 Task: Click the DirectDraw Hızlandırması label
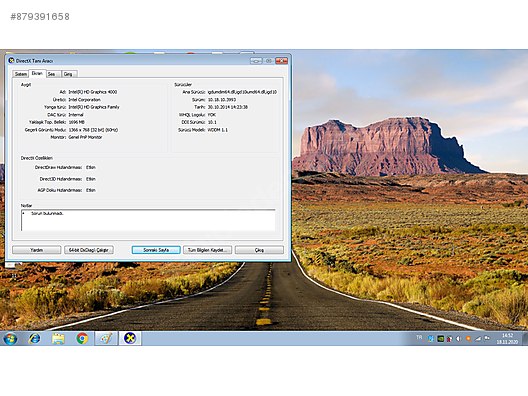[x=59, y=167]
